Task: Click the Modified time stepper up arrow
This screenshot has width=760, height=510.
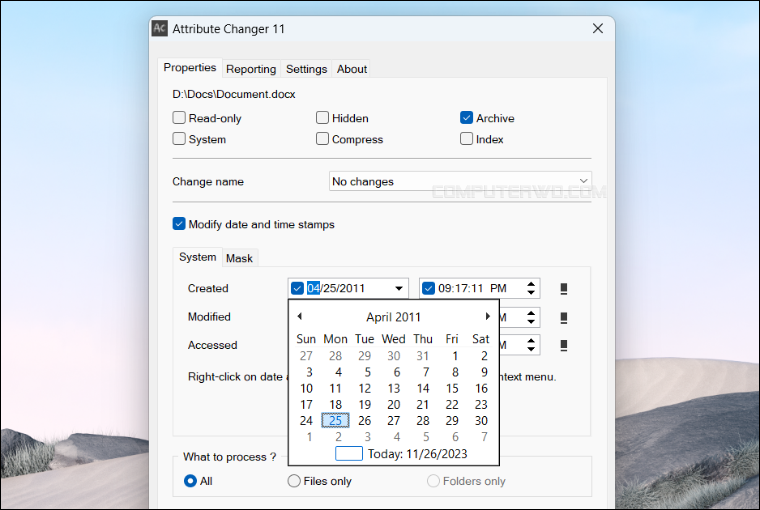Action: click(531, 313)
